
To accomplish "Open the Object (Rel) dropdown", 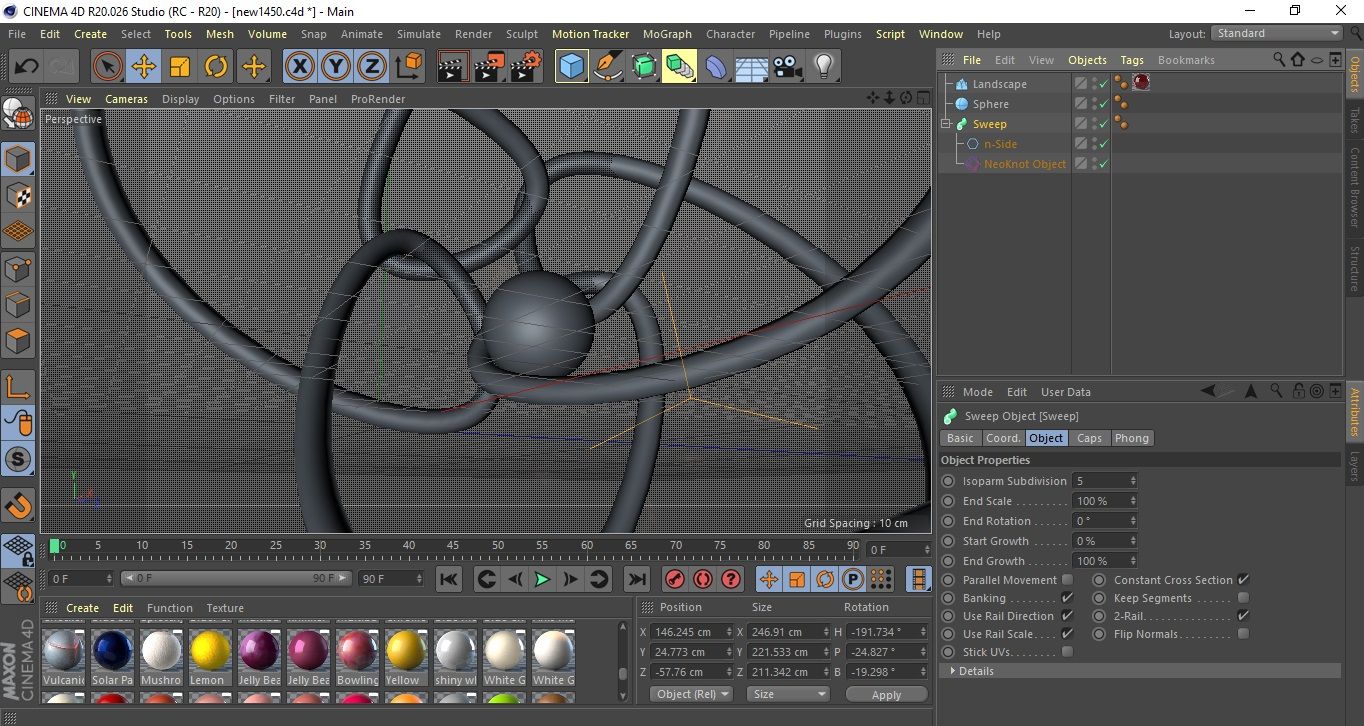I will pos(691,694).
